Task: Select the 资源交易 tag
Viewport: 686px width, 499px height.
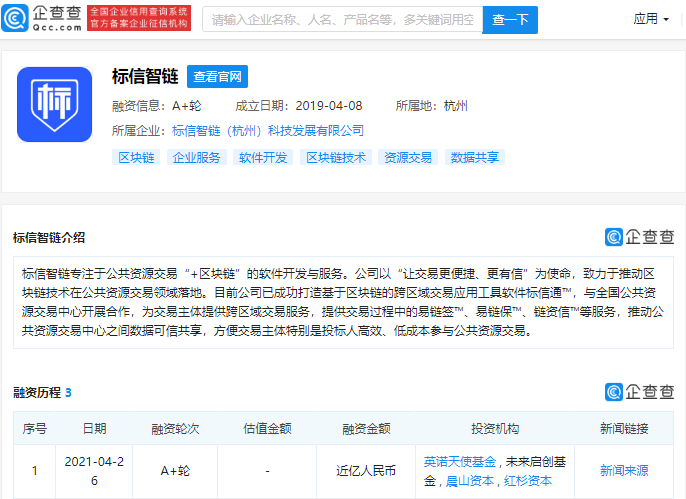Action: coord(408,157)
